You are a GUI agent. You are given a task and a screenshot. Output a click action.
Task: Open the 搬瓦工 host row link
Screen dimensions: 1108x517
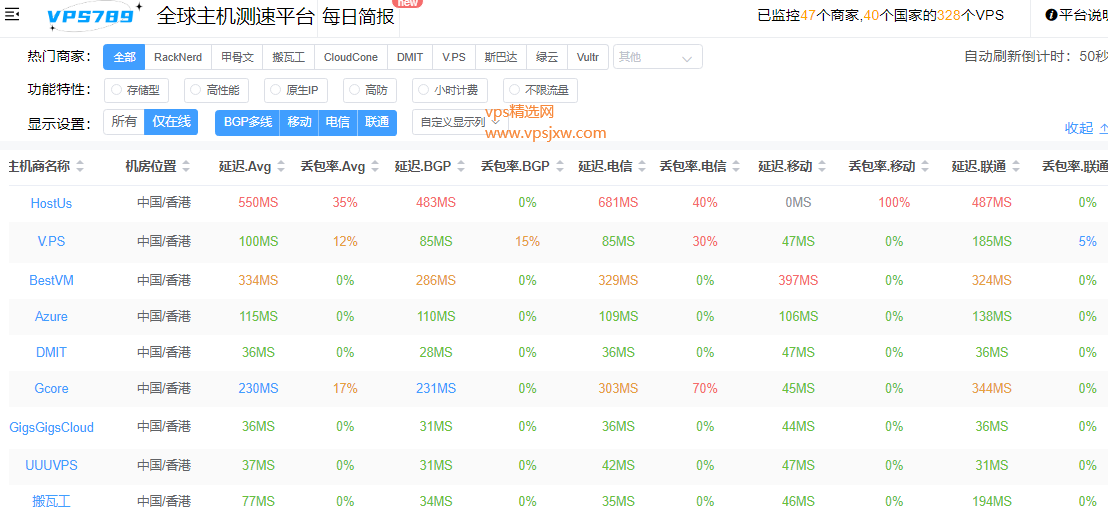pos(51,501)
